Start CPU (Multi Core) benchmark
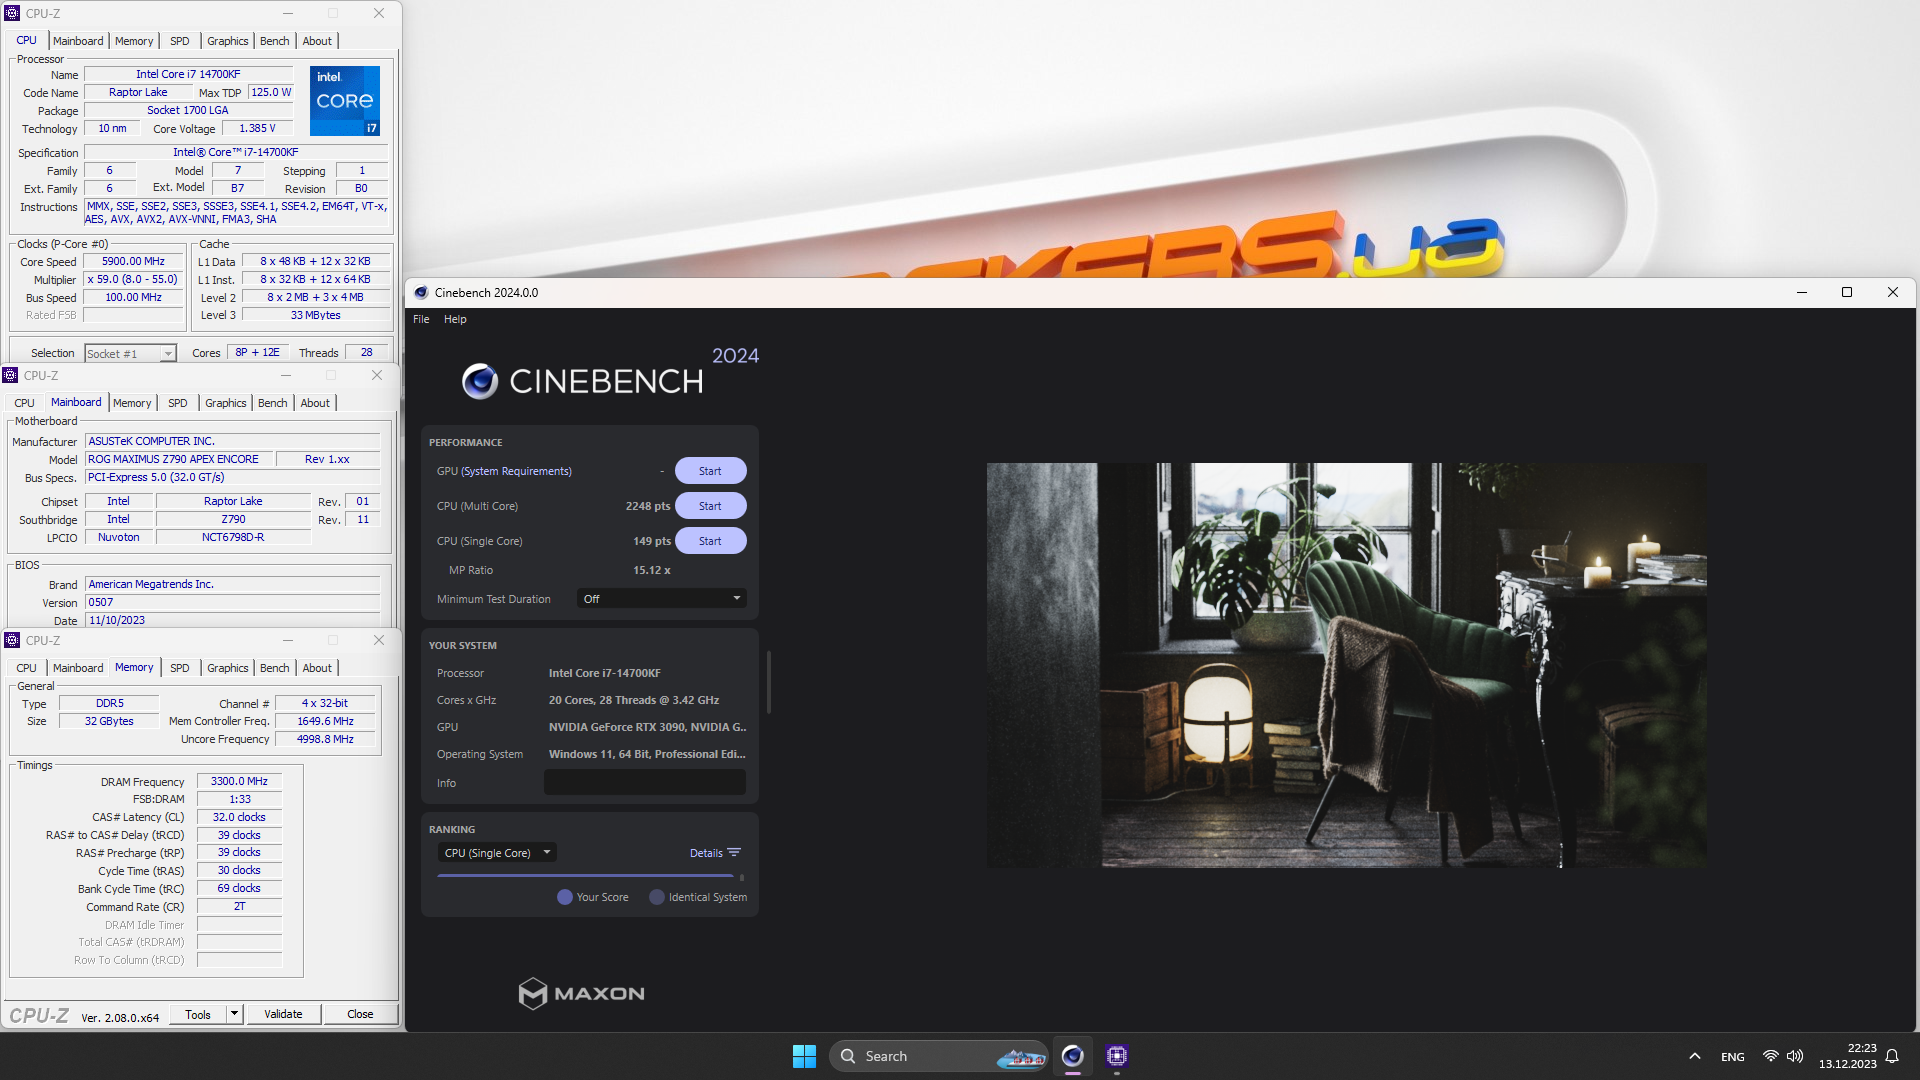This screenshot has width=1920, height=1080. (710, 506)
